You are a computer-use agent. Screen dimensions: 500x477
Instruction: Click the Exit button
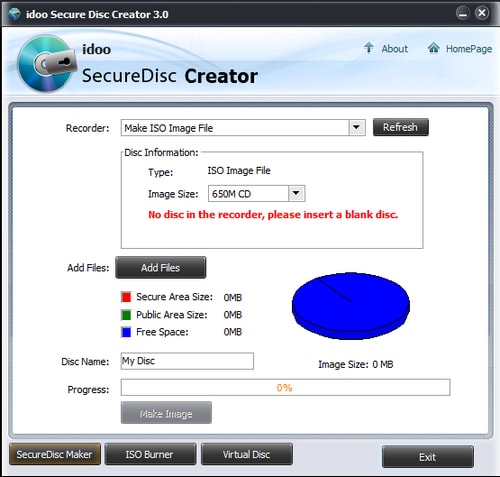(x=428, y=457)
